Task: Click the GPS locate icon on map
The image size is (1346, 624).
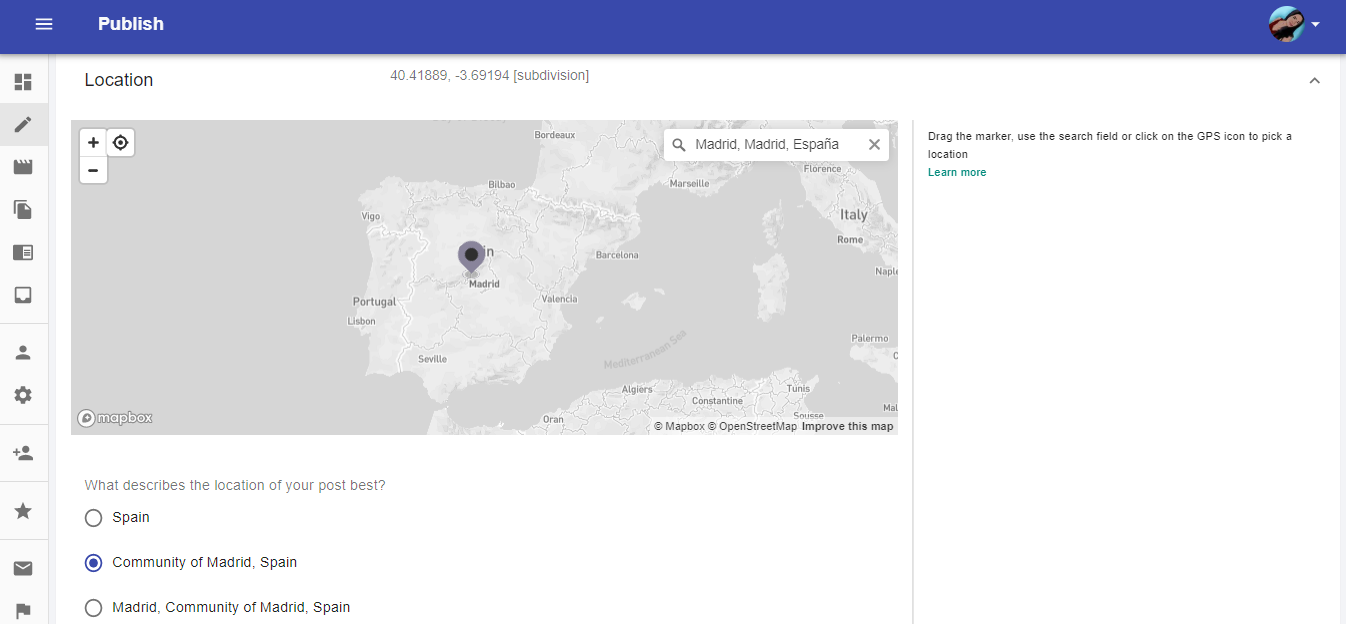Action: pyautogui.click(x=121, y=143)
